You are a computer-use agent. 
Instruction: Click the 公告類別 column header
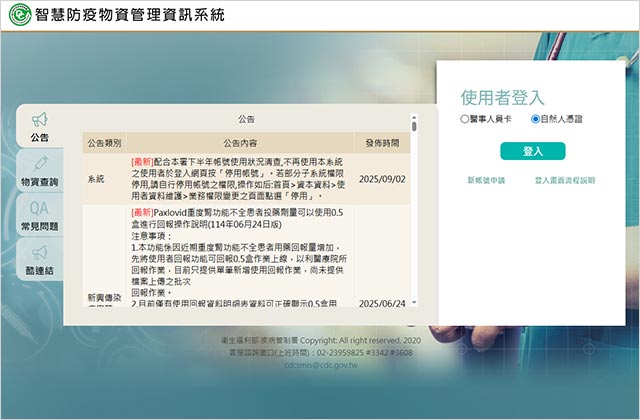(103, 143)
